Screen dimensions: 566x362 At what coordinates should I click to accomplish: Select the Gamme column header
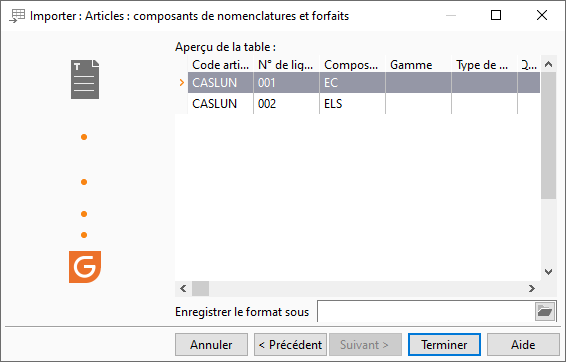click(418, 65)
